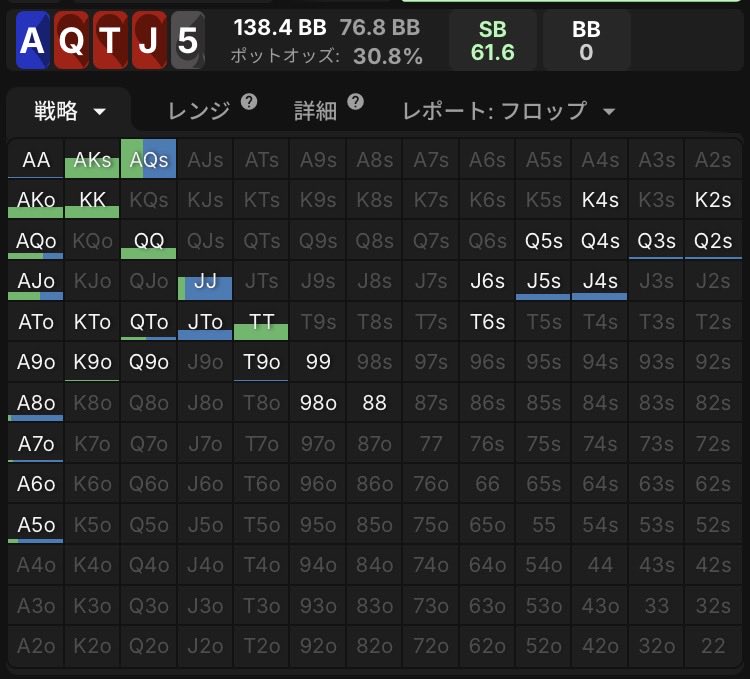750x679 pixels.
Task: Select the AA hand cell
Action: click(35, 159)
